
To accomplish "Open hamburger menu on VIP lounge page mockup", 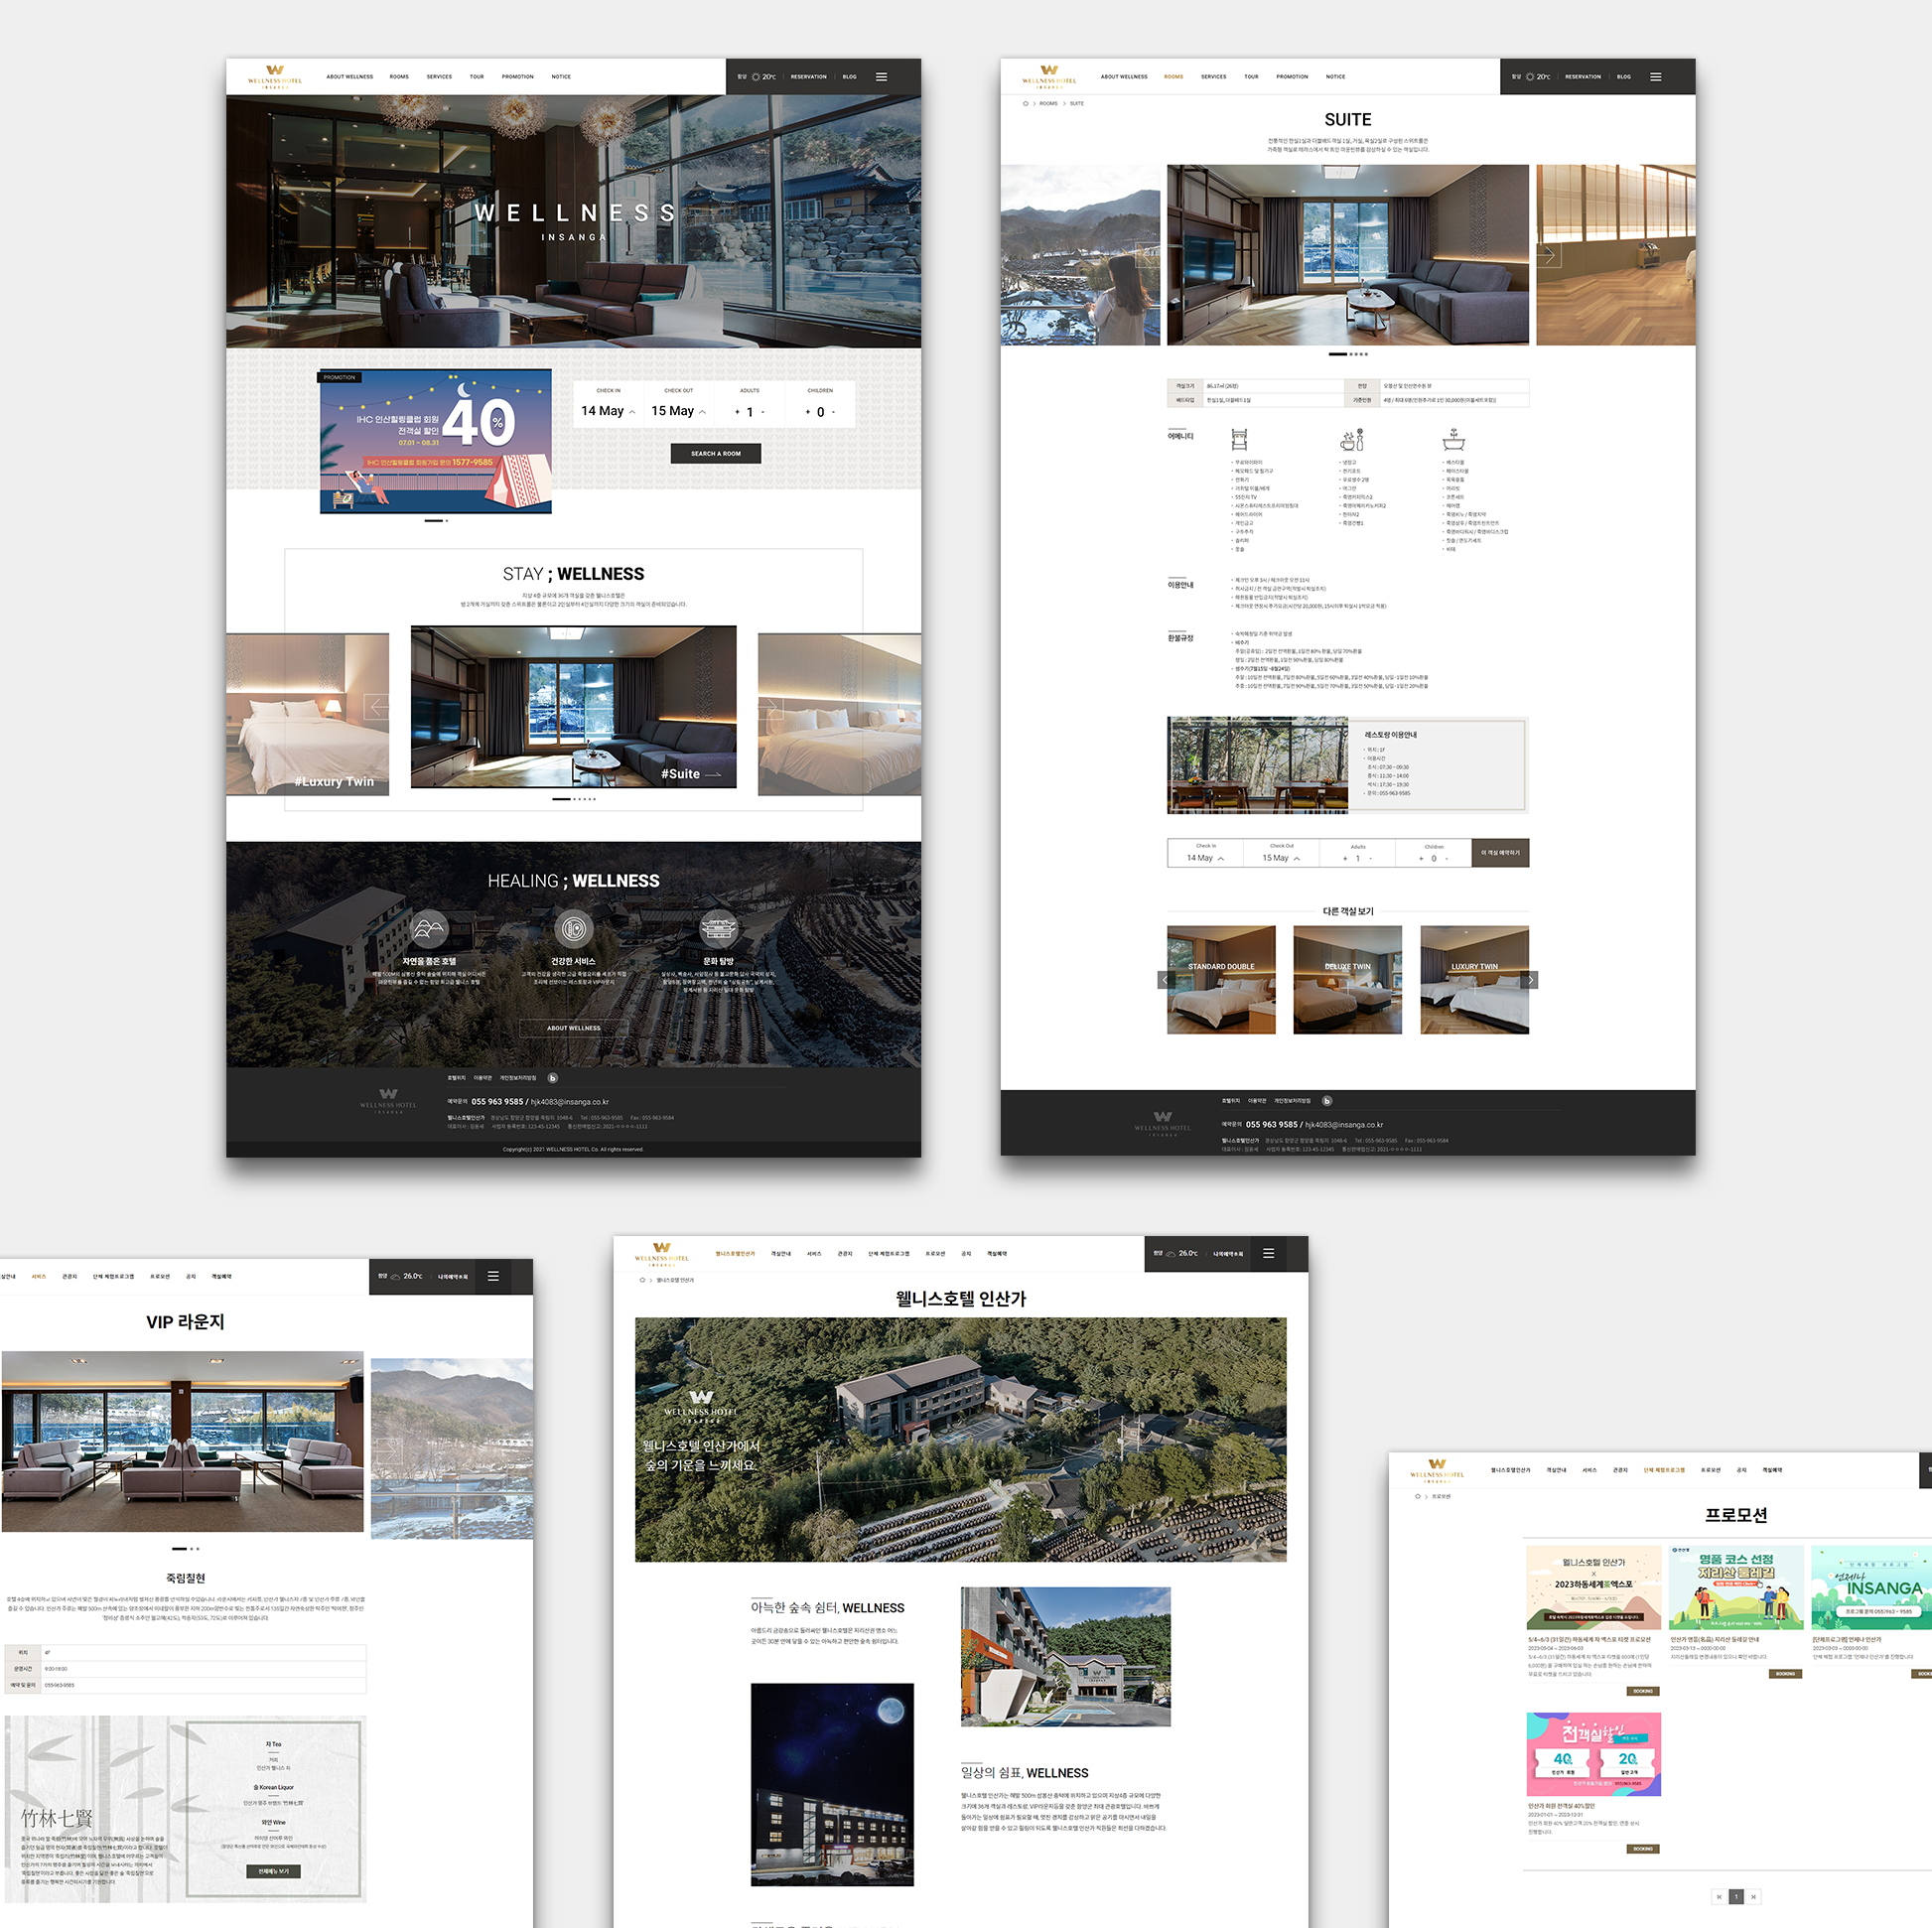I will [493, 1276].
